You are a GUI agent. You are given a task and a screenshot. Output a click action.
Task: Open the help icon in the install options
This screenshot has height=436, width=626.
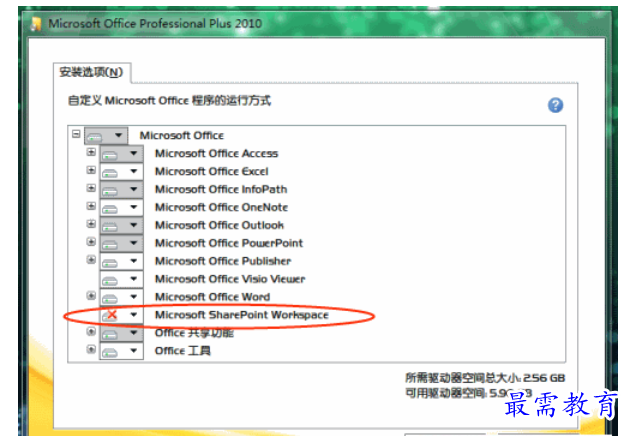[x=555, y=105]
